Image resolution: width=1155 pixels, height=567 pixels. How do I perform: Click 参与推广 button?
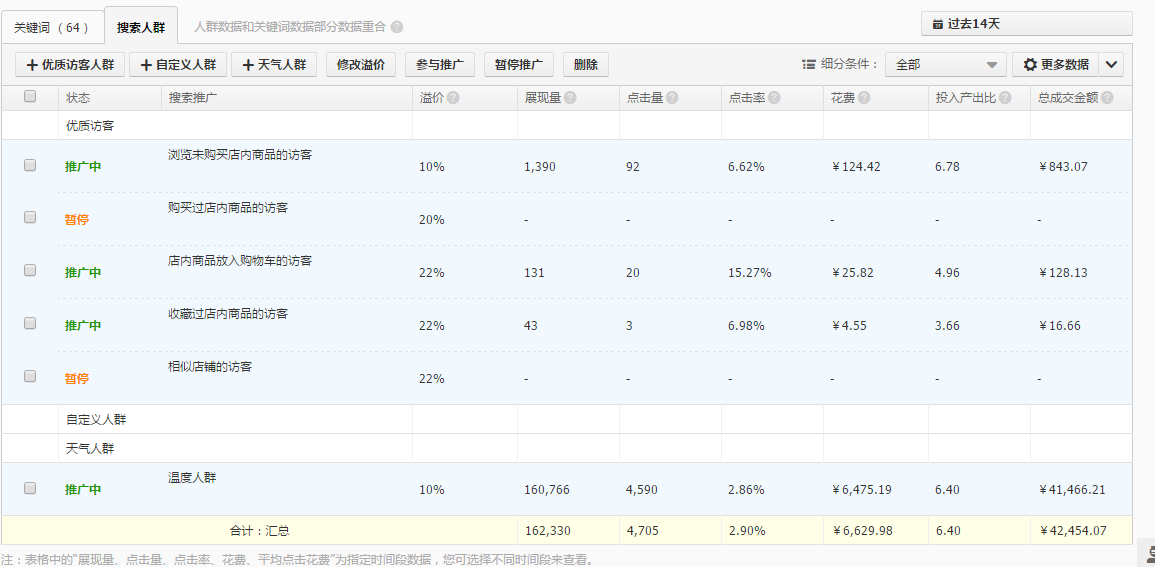pos(440,65)
